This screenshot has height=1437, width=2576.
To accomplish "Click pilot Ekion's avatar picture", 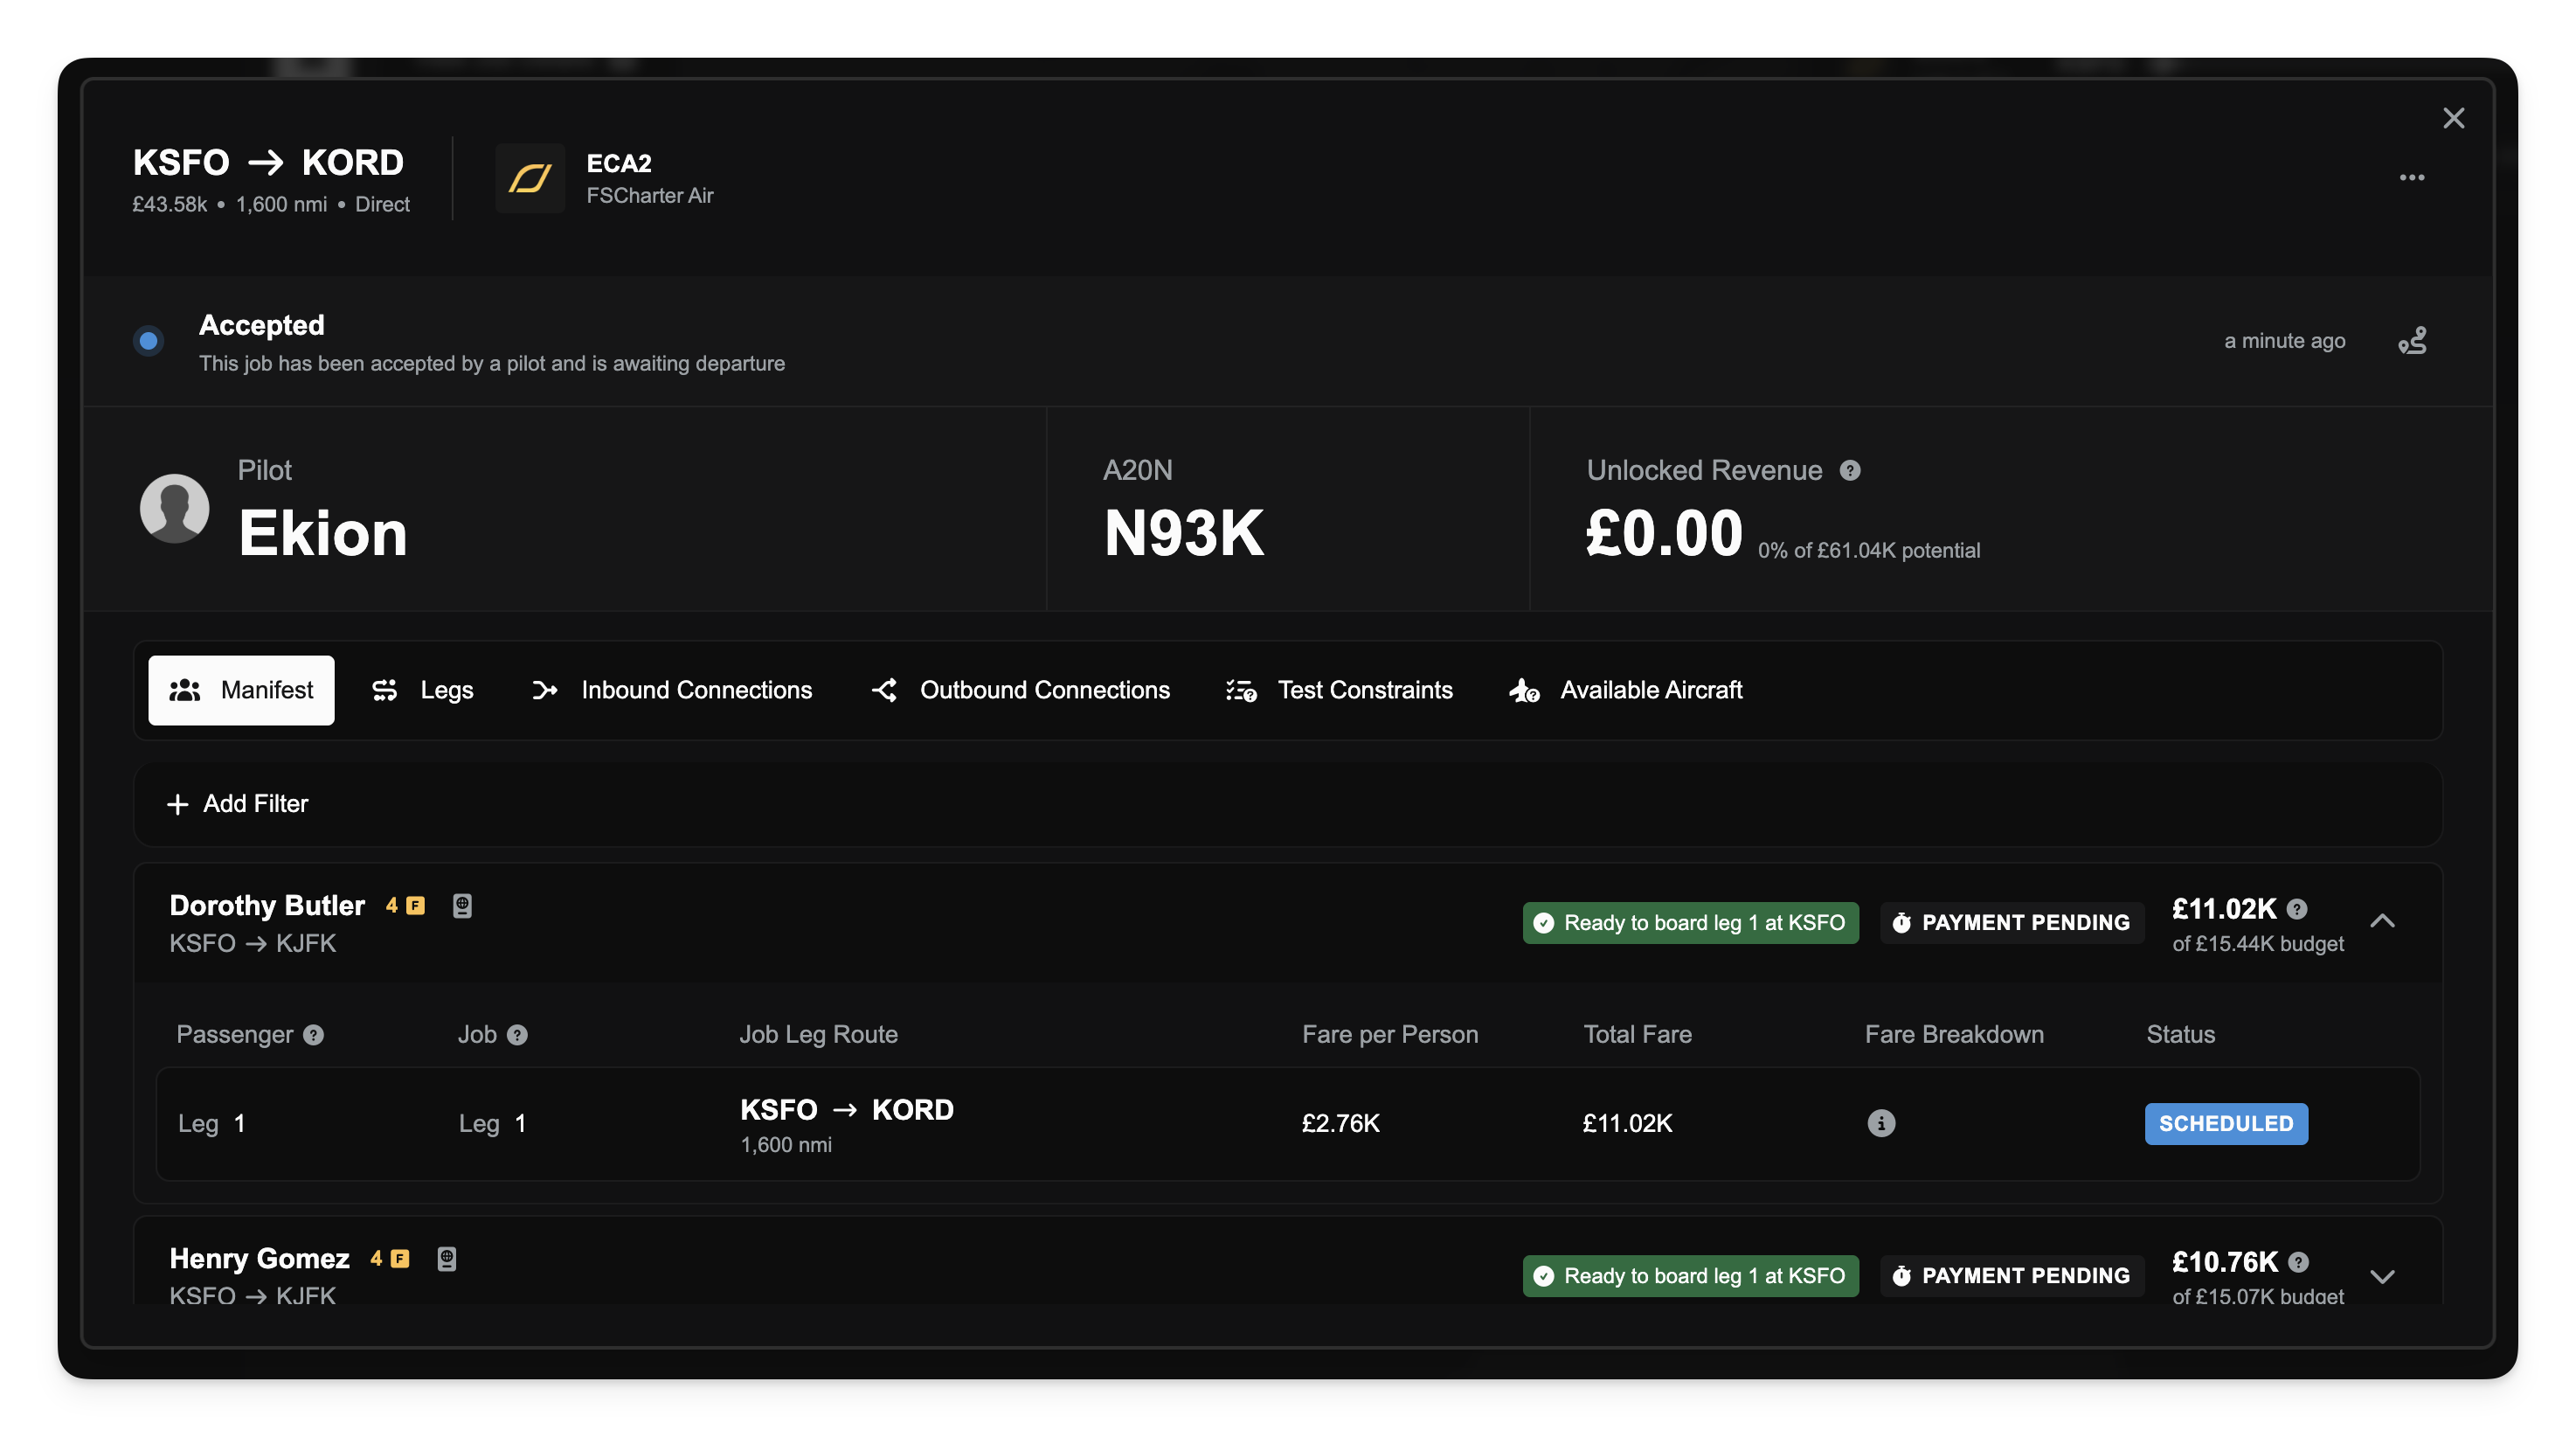I will pyautogui.click(x=175, y=508).
